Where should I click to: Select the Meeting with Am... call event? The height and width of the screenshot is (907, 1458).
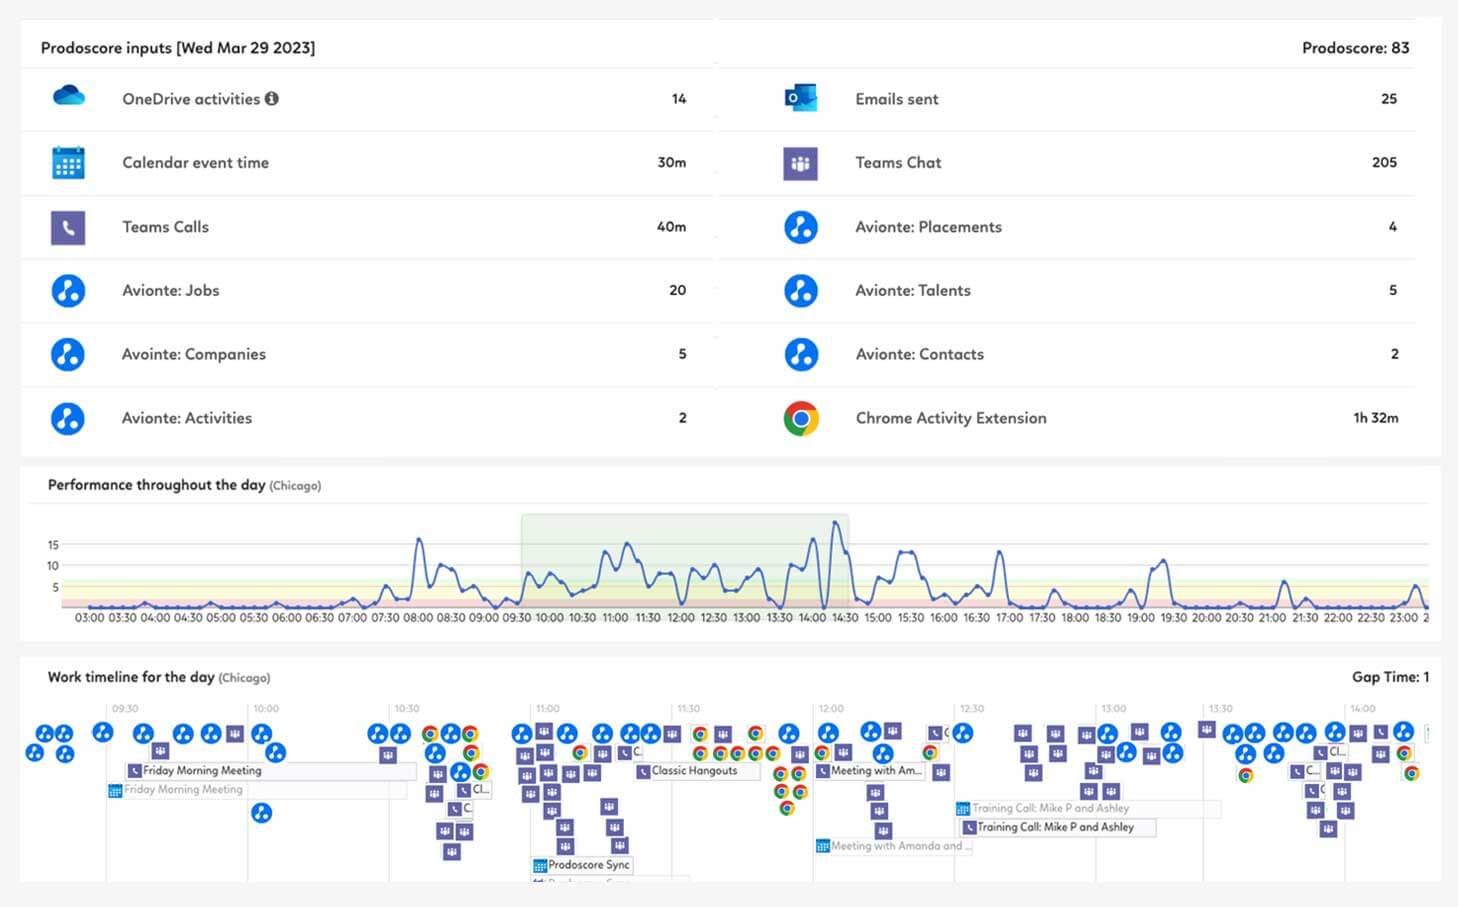(869, 771)
